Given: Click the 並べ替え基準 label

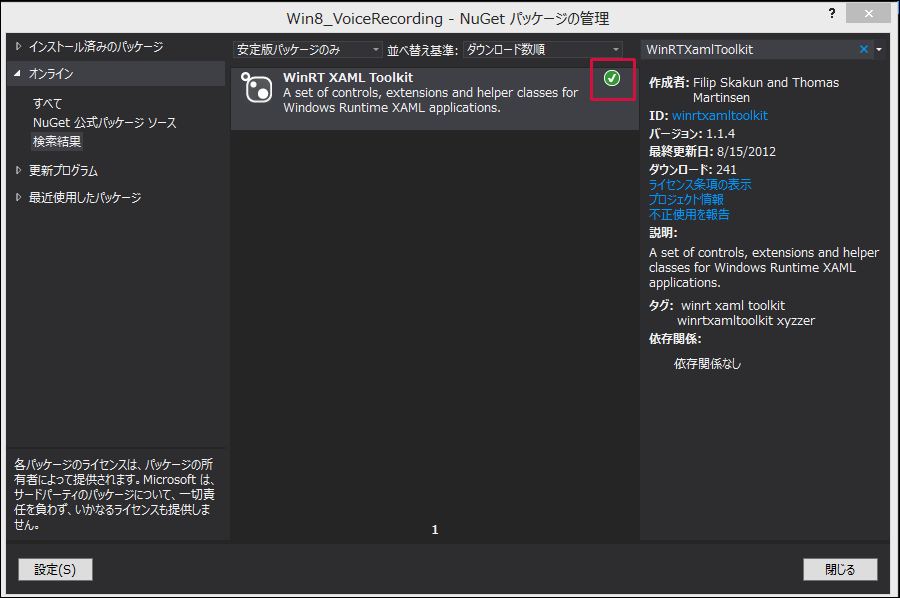Looking at the screenshot, I should (x=422, y=51).
